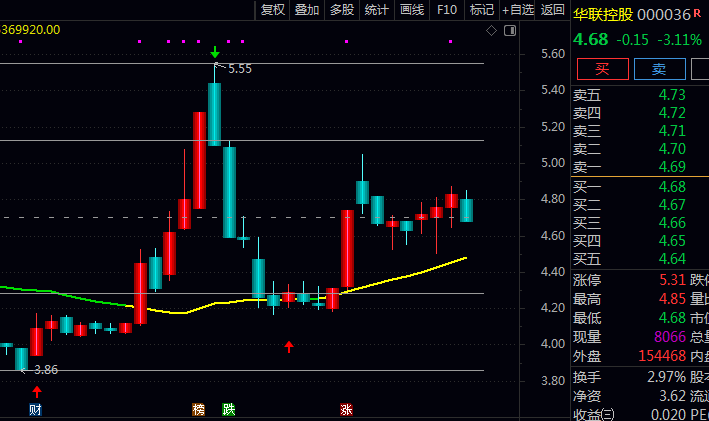Image resolution: width=709 pixels, height=421 pixels.
Task: Click the green down arrow above 5.55 peak
Action: coord(215,52)
